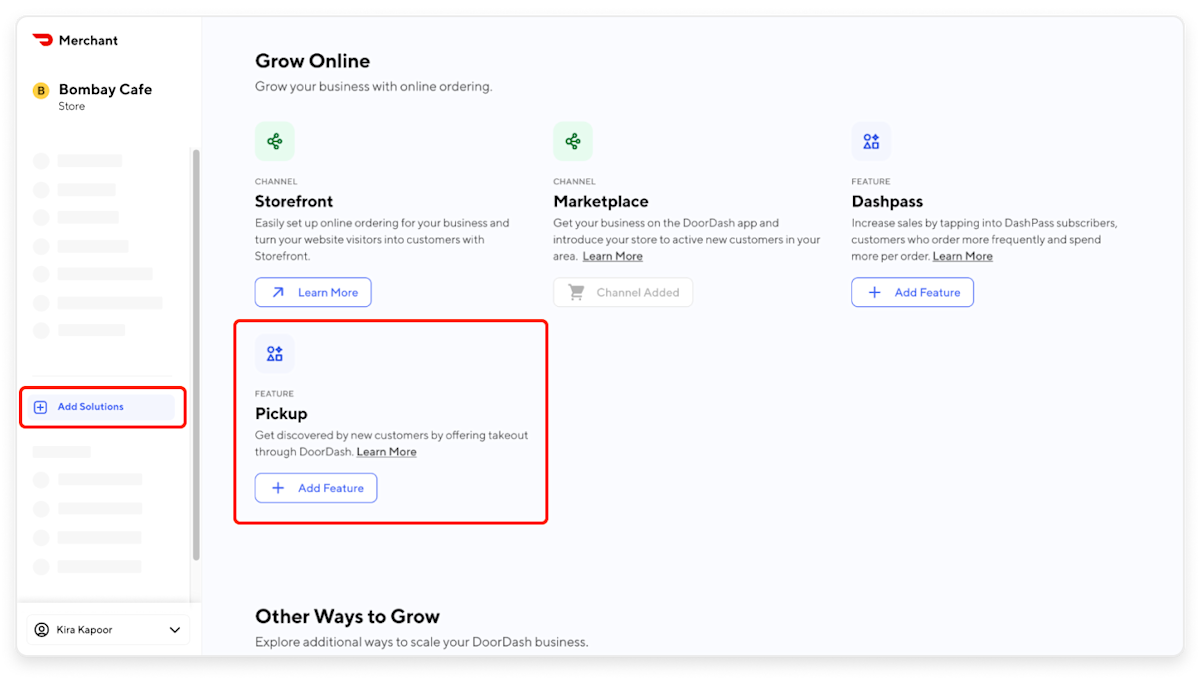Click the Grow Online heading

tap(312, 61)
